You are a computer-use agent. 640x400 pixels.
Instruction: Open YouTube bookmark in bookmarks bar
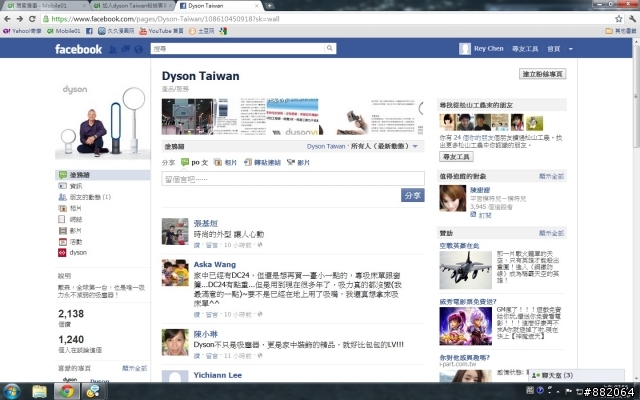(161, 31)
